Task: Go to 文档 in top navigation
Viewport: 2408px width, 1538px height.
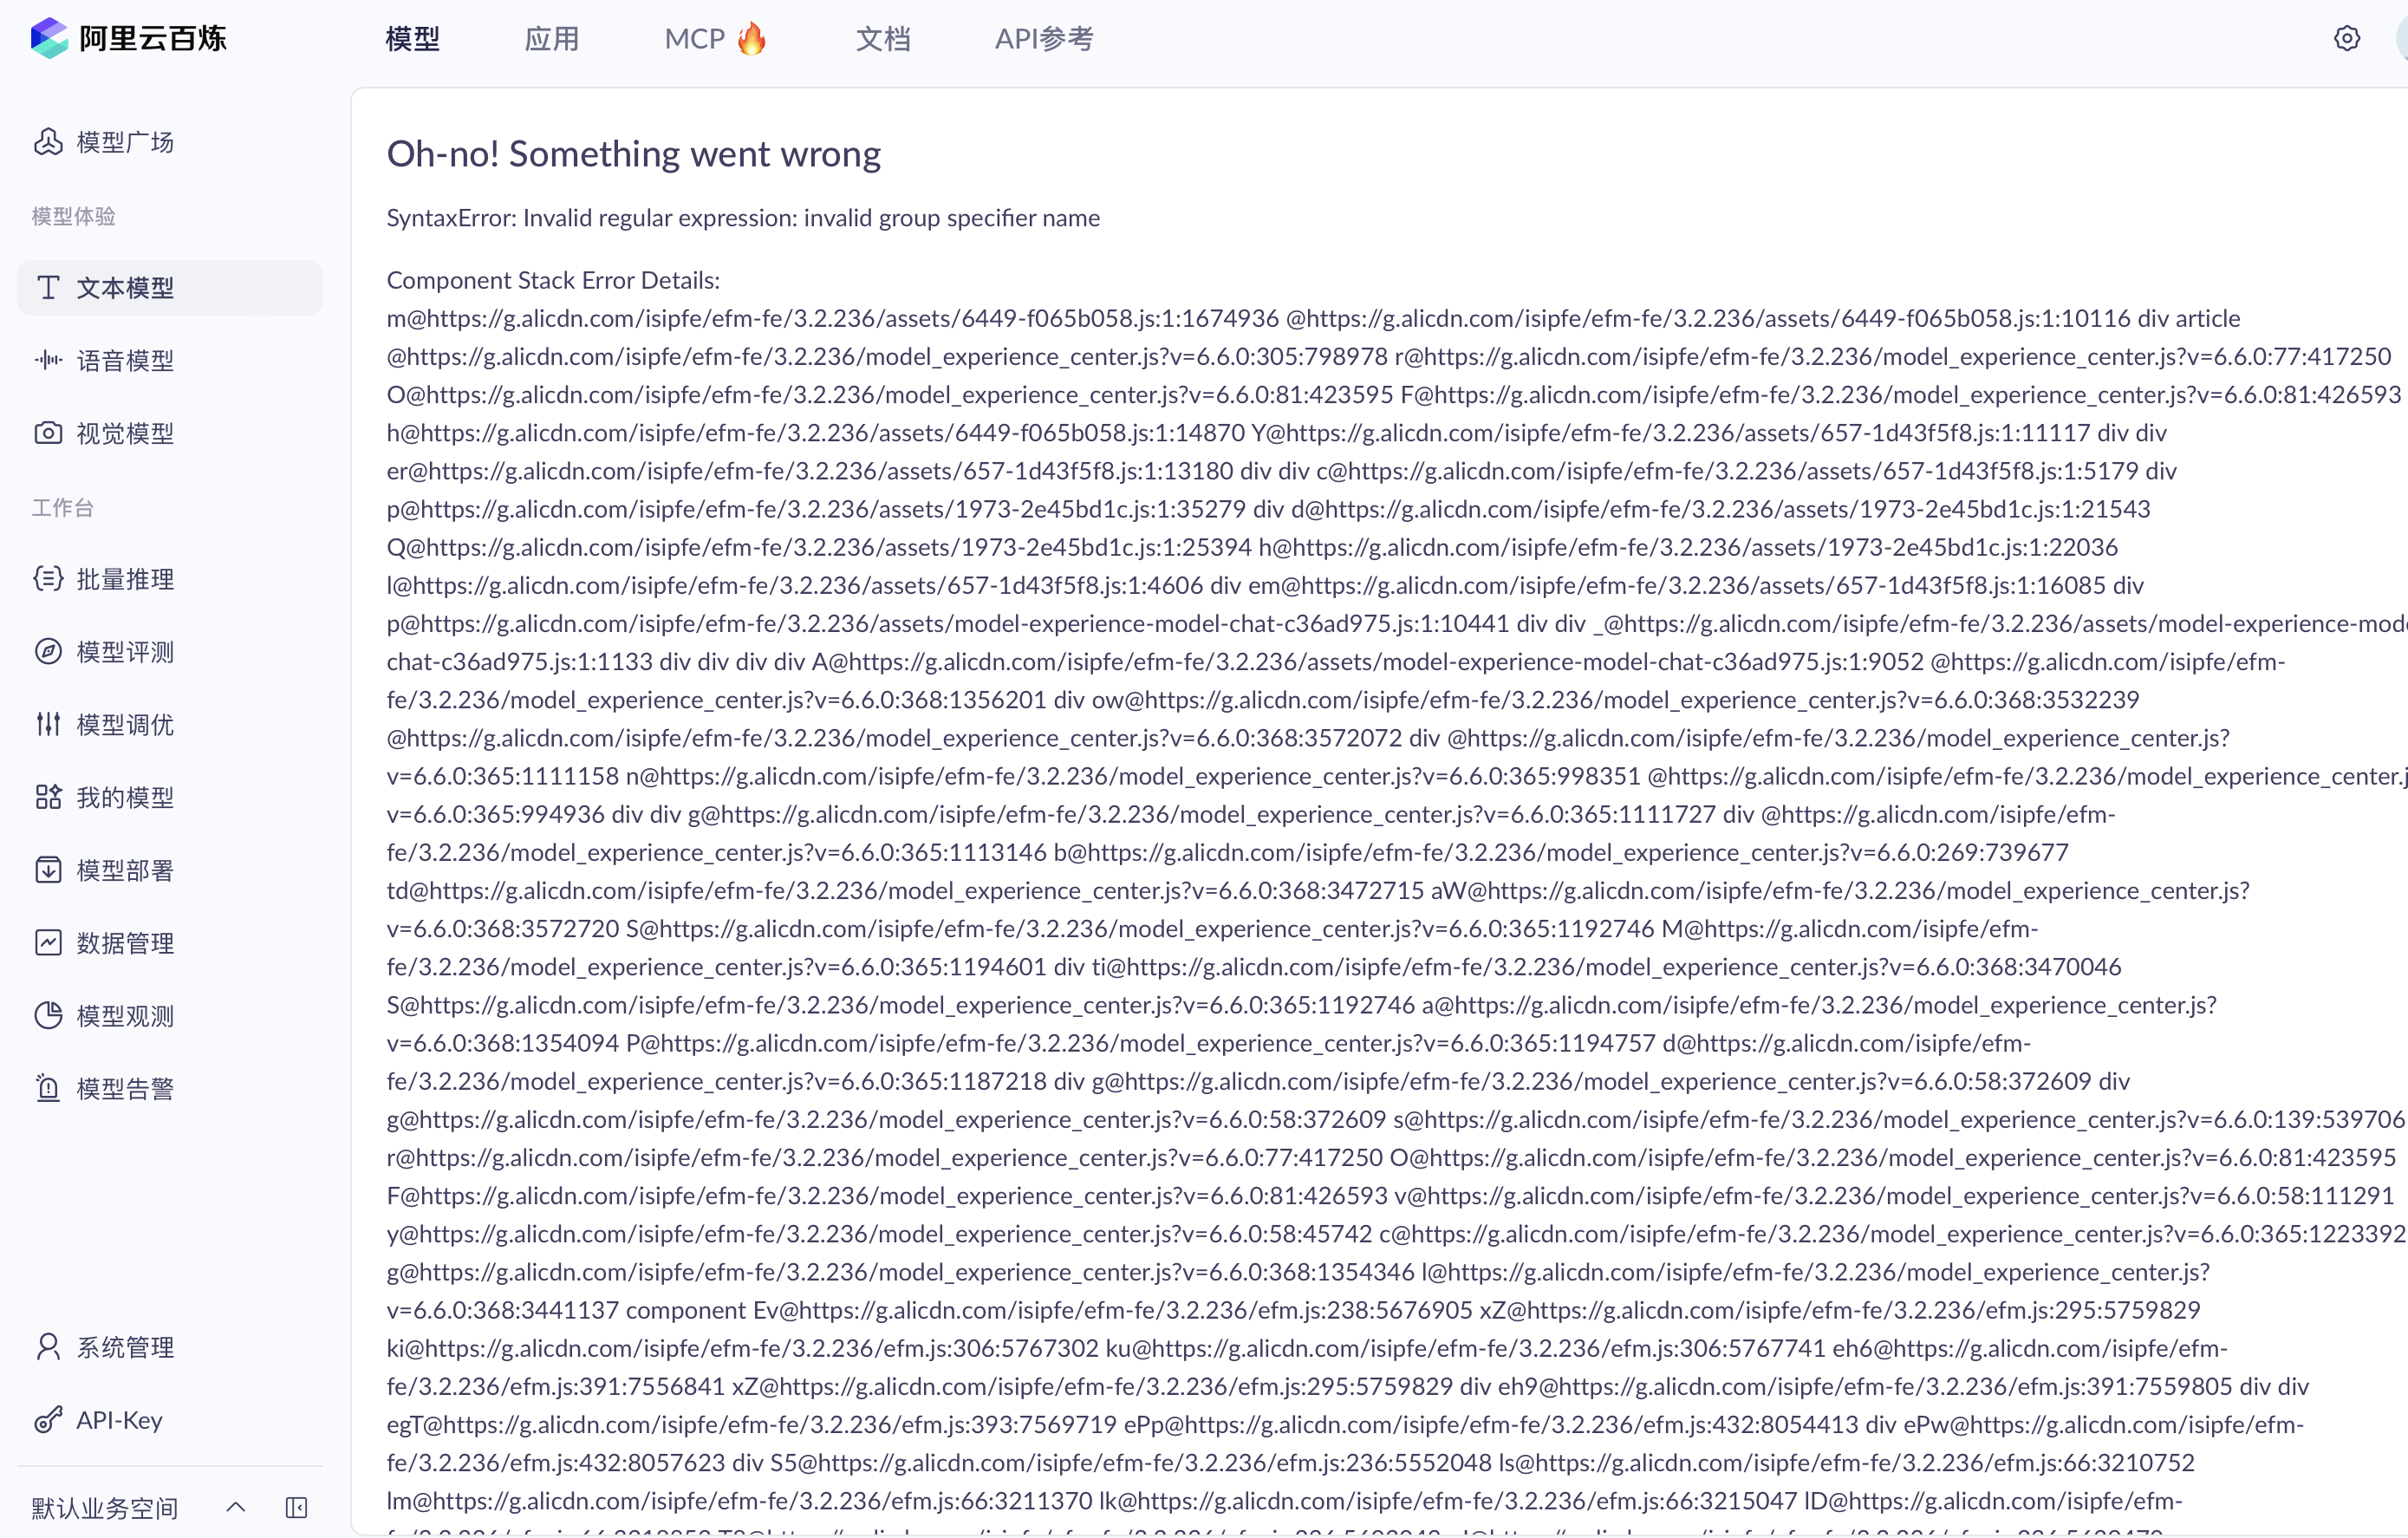Action: pos(883,39)
